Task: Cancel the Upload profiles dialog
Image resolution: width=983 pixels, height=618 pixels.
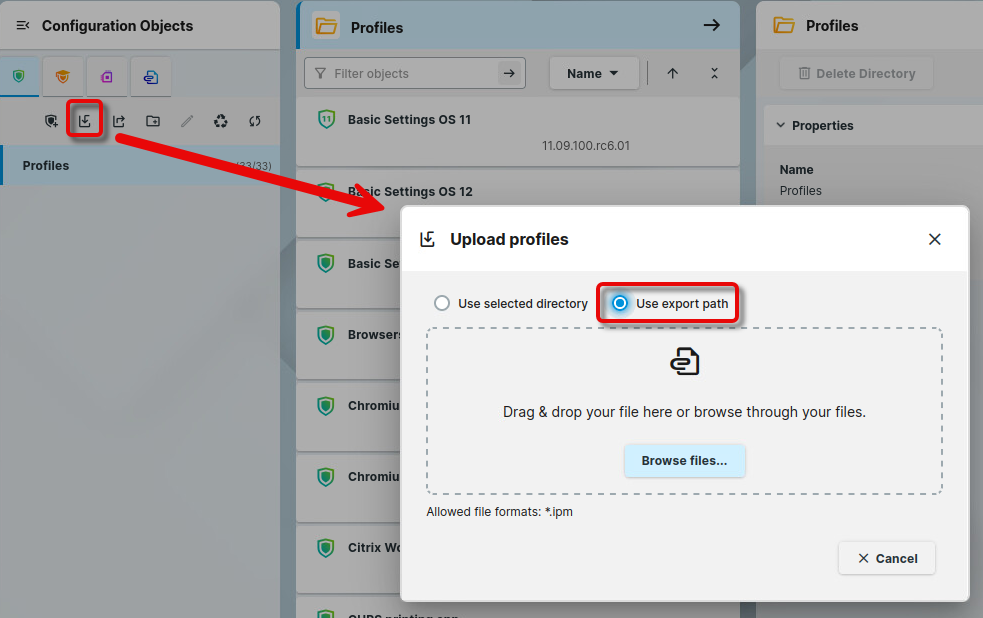Action: click(x=886, y=558)
